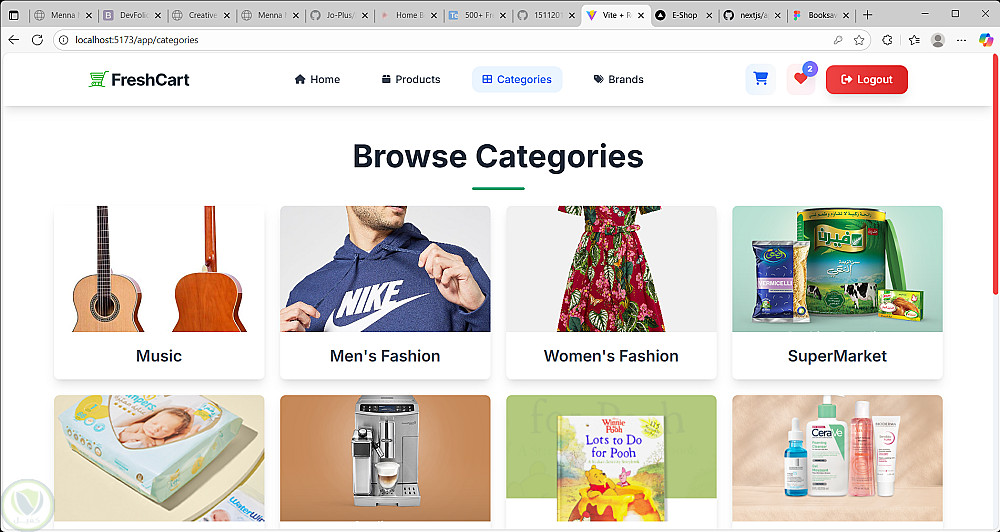Click the Logout button

point(866,79)
